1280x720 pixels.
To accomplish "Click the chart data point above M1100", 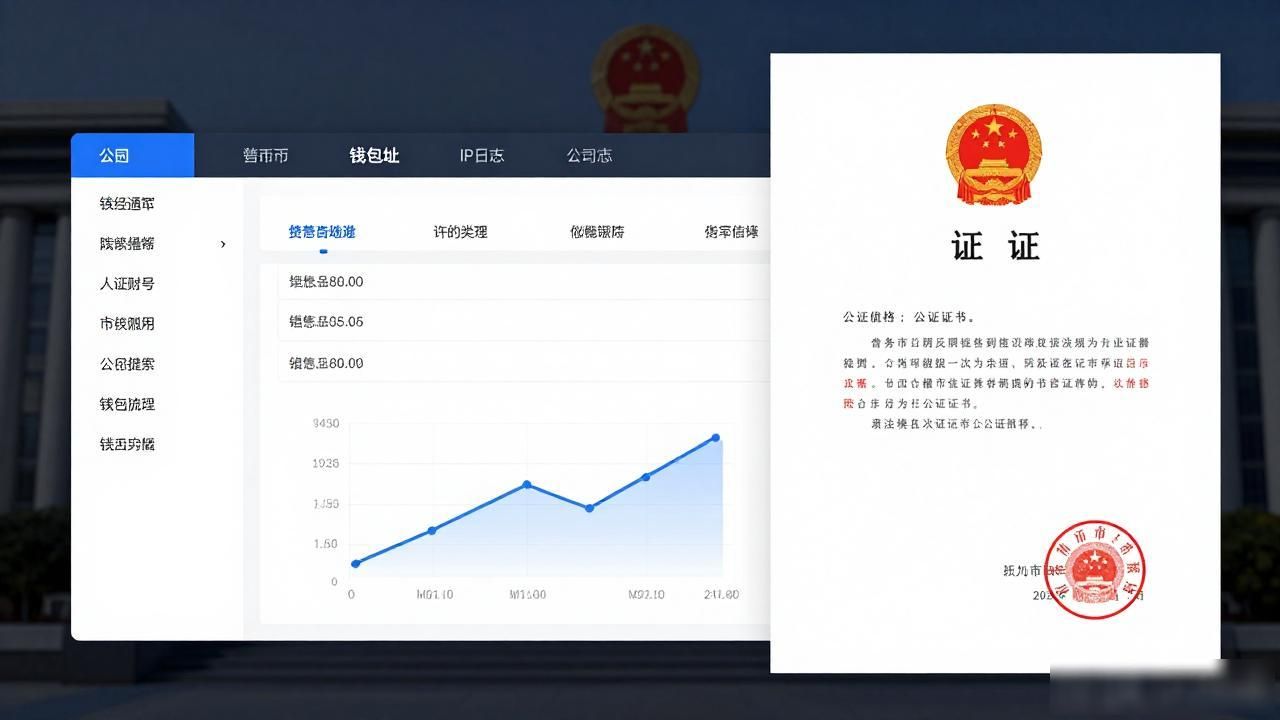I will (527, 485).
